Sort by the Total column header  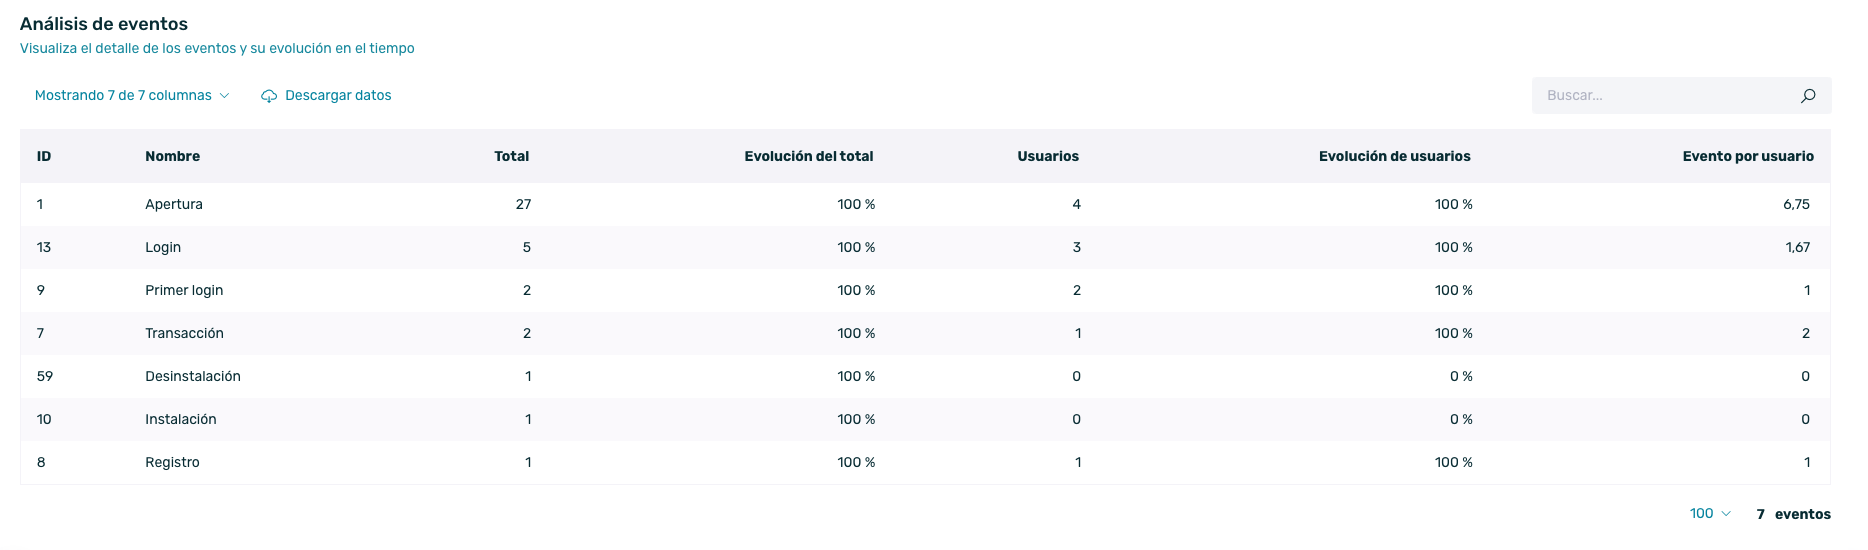pyautogui.click(x=512, y=156)
